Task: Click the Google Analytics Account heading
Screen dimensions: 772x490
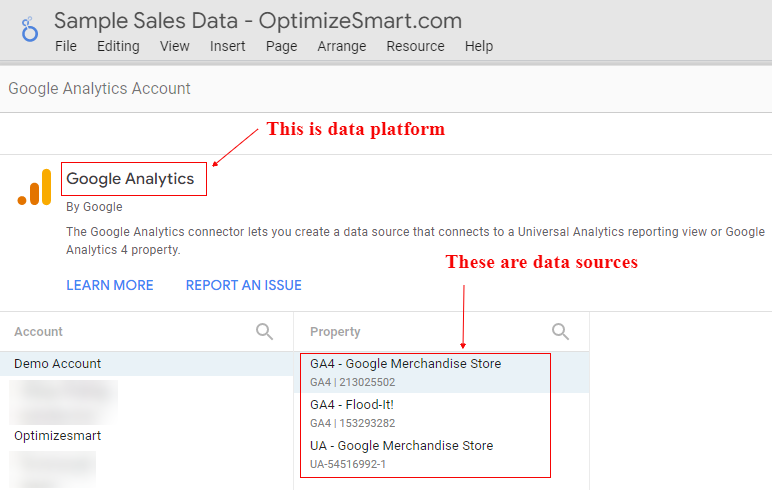Action: coord(99,89)
